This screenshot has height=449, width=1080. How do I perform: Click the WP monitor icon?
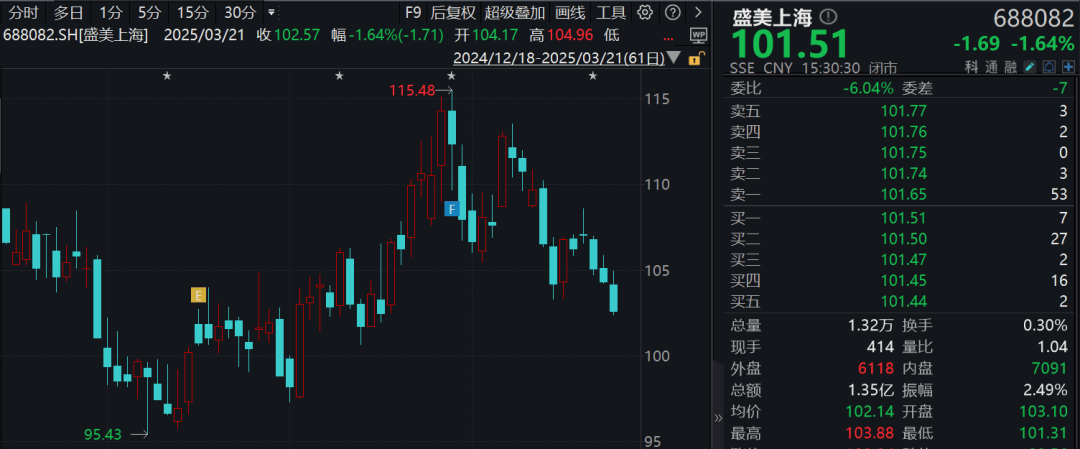pyautogui.click(x=698, y=35)
